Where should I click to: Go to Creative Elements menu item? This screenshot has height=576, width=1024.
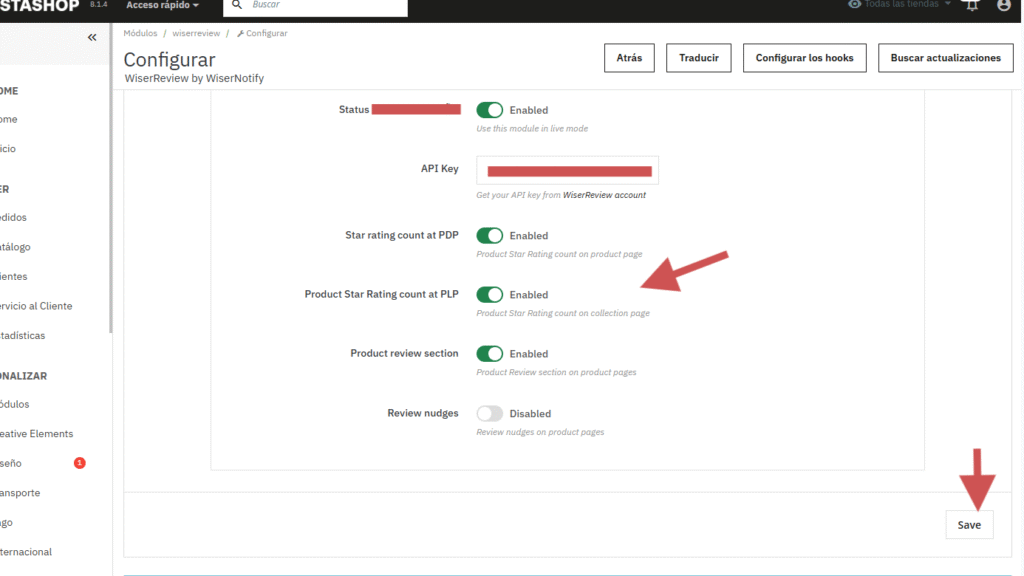pyautogui.click(x=36, y=434)
